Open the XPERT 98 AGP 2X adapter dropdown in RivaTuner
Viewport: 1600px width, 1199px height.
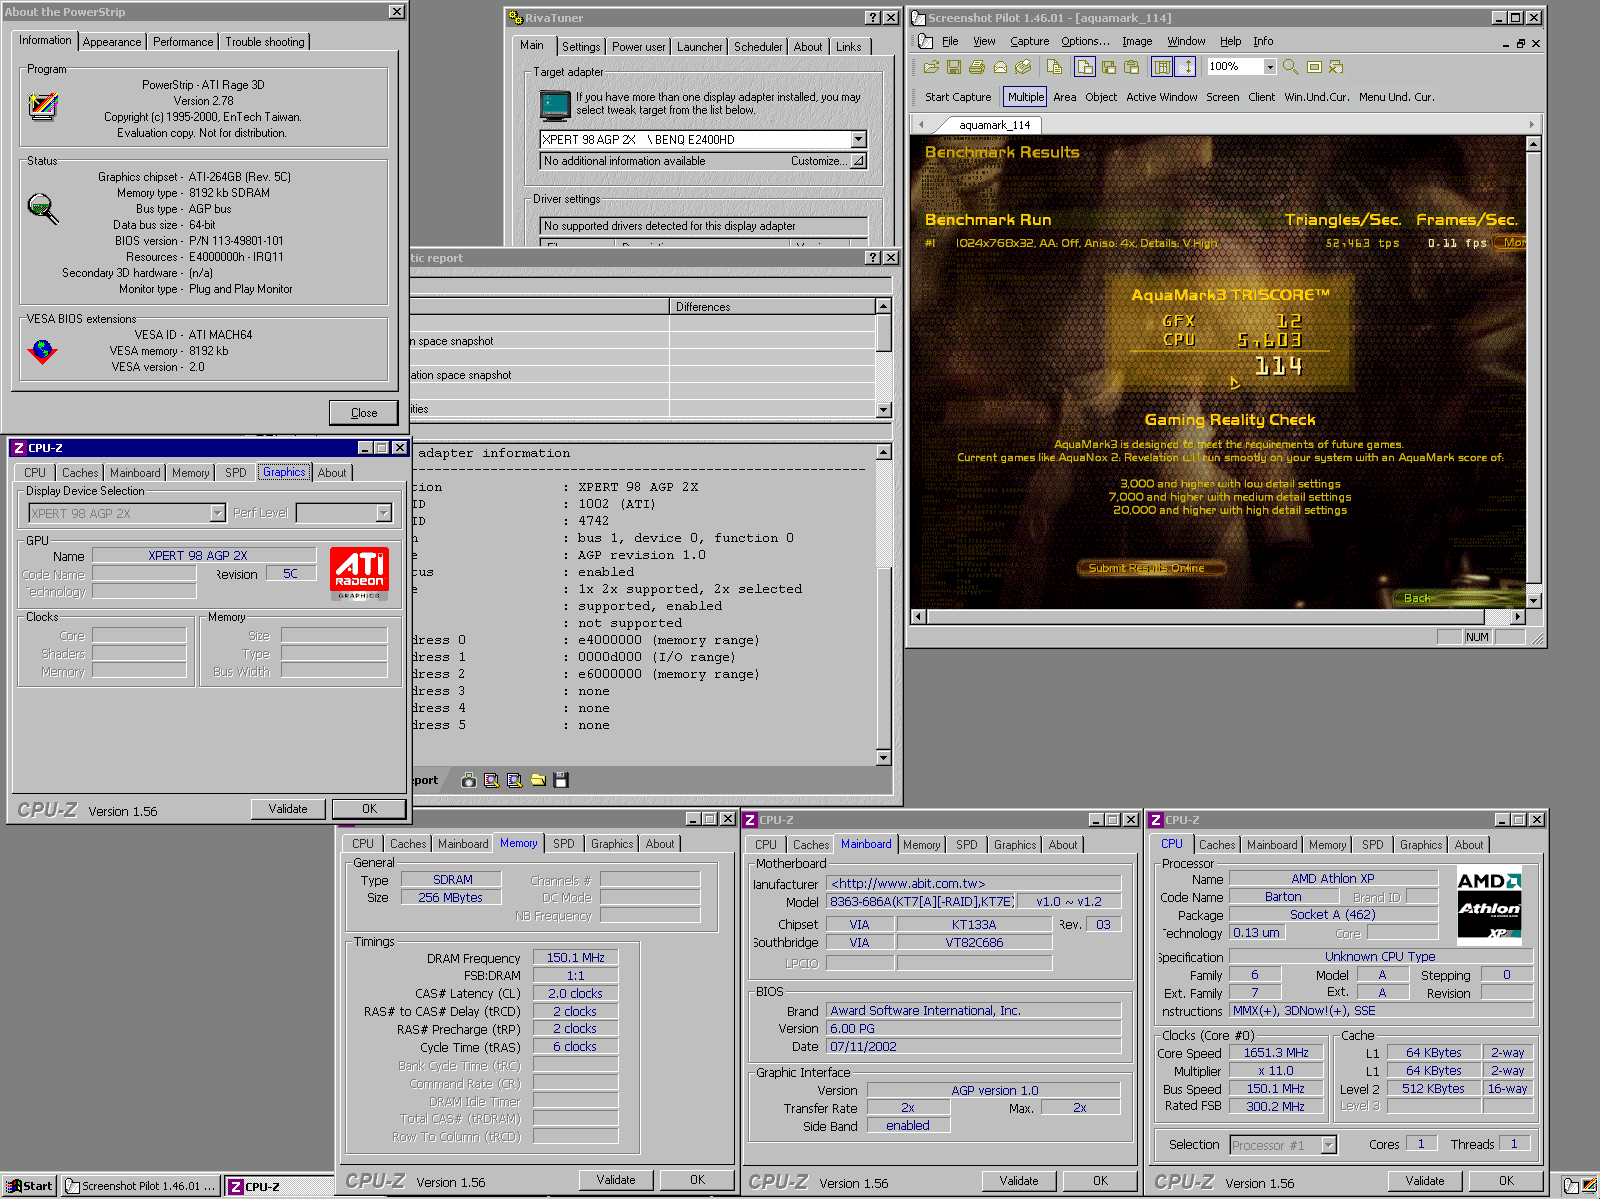click(858, 140)
